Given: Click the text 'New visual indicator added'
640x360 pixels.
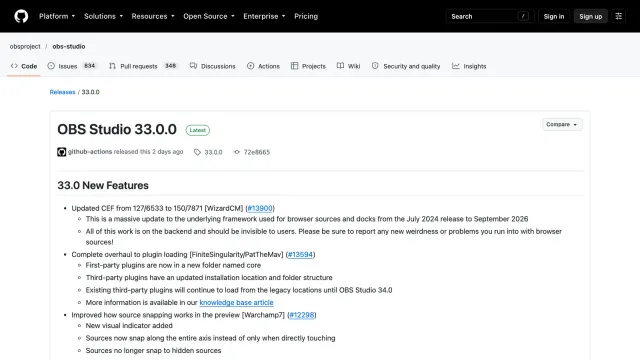Looking at the screenshot, I should pos(129,326).
